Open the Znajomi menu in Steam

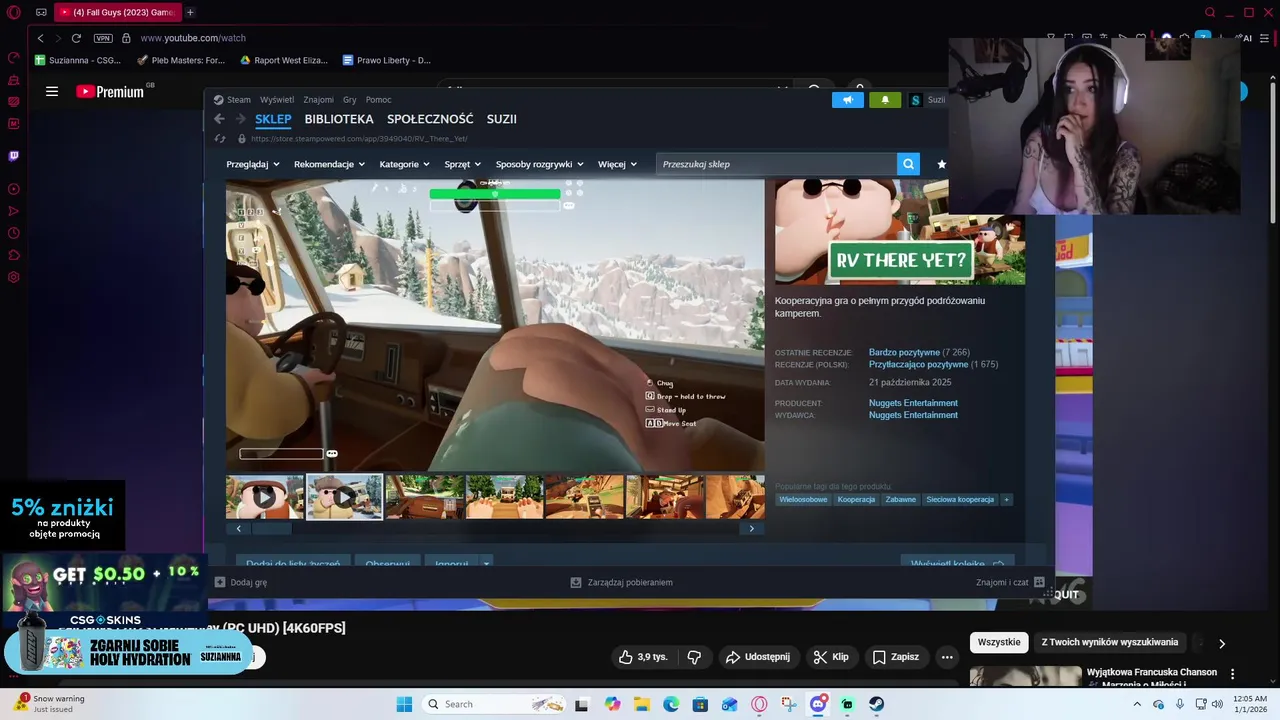[x=318, y=100]
